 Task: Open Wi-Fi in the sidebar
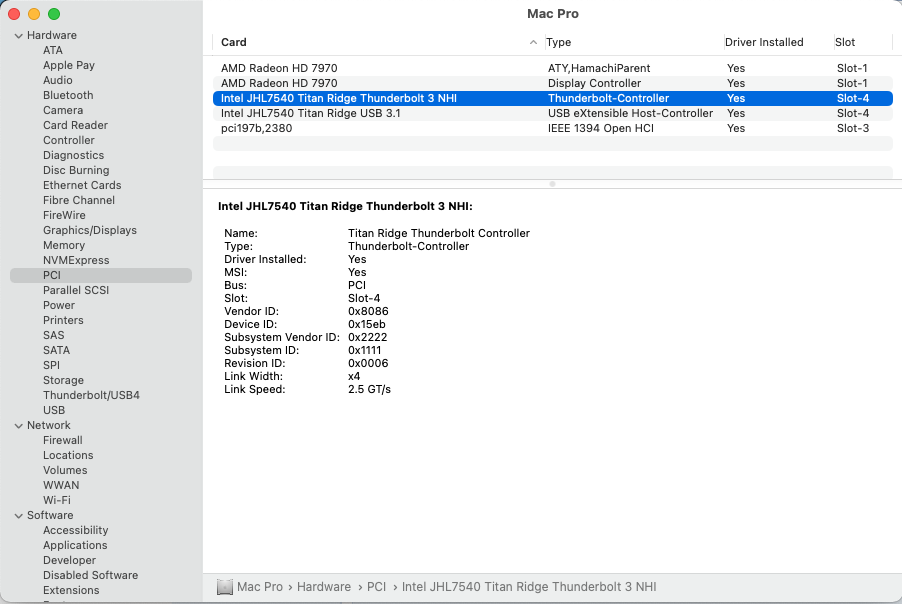(x=57, y=500)
